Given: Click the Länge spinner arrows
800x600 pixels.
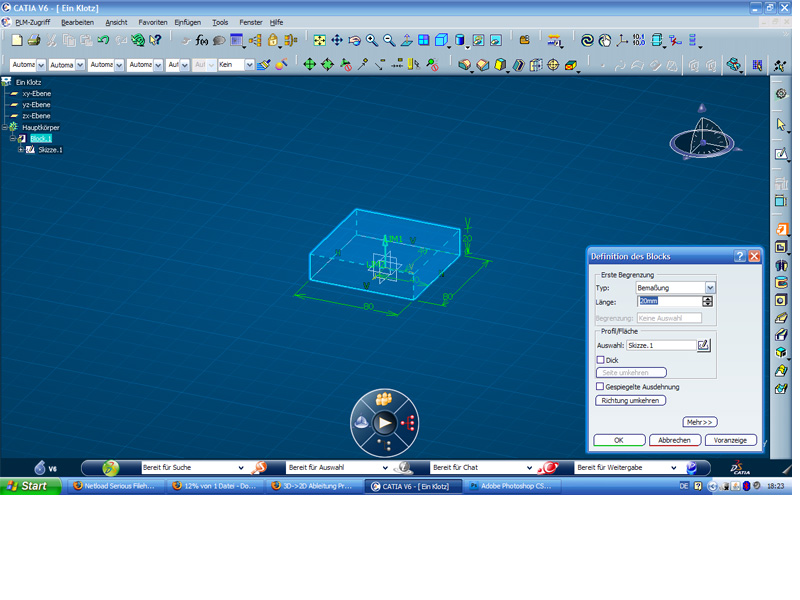Looking at the screenshot, I should 707,302.
